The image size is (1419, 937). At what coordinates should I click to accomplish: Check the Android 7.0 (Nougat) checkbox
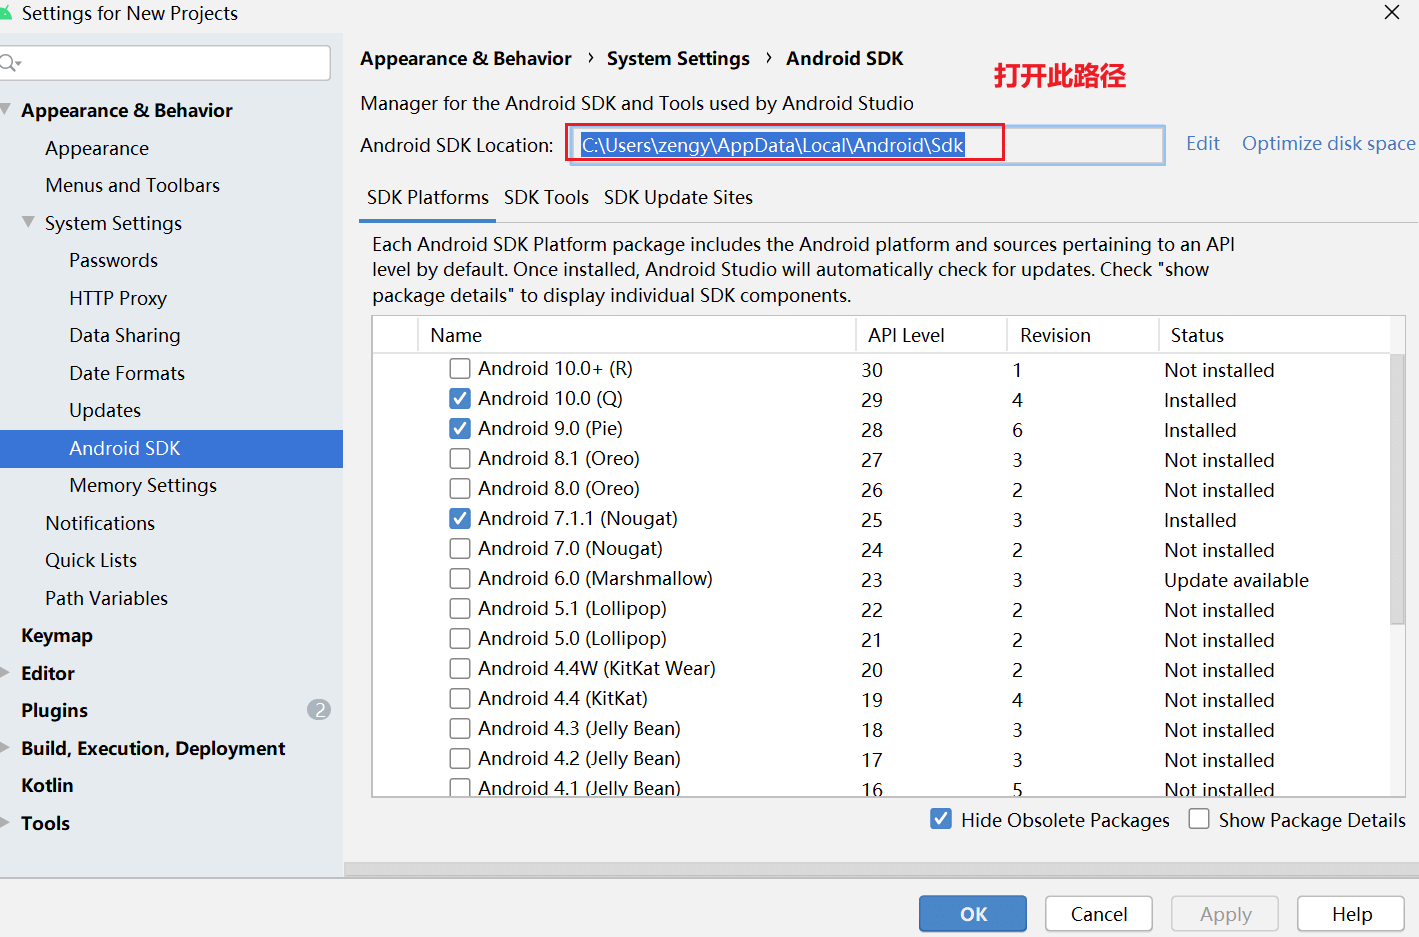pyautogui.click(x=460, y=549)
